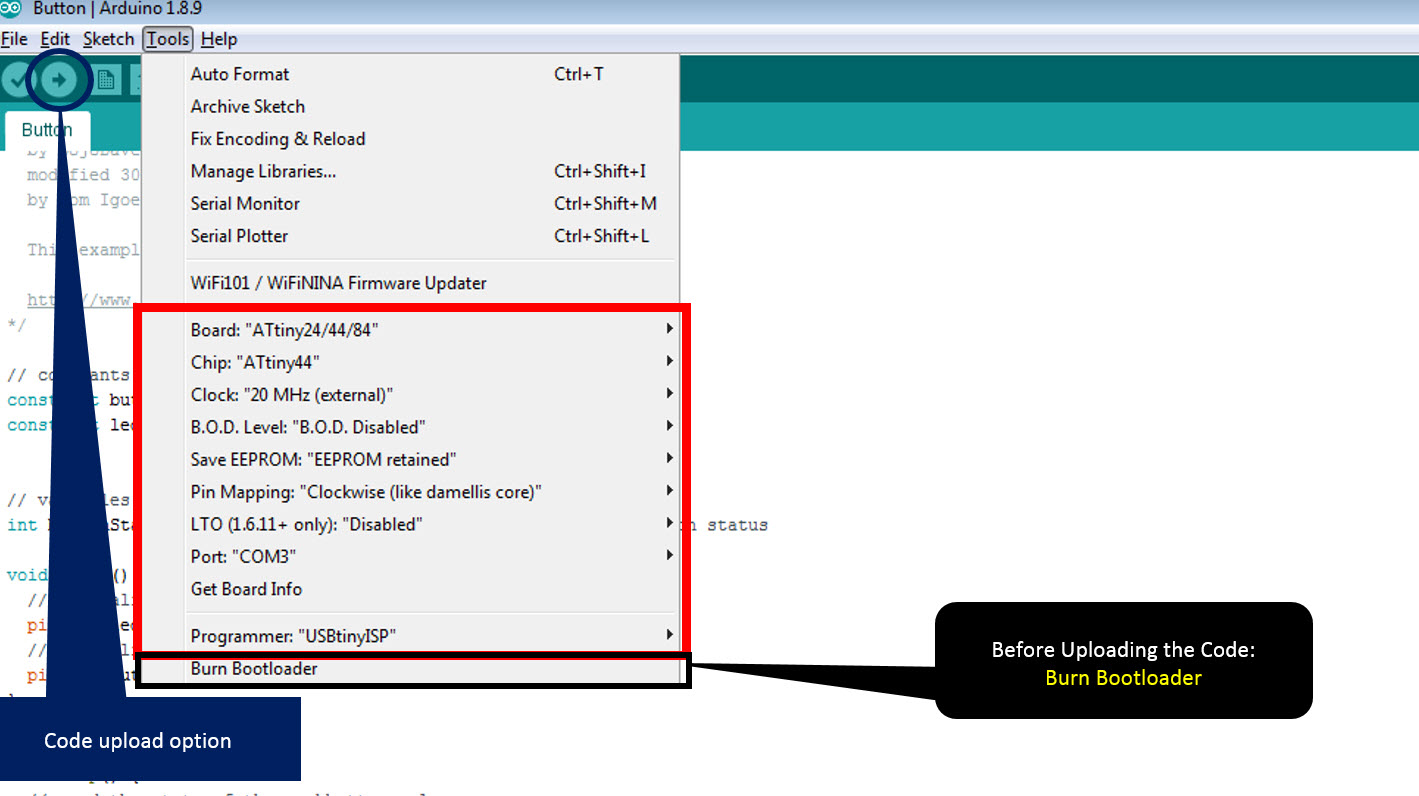1419x796 pixels.
Task: Choose Auto Format from Tools menu
Action: coord(410,74)
